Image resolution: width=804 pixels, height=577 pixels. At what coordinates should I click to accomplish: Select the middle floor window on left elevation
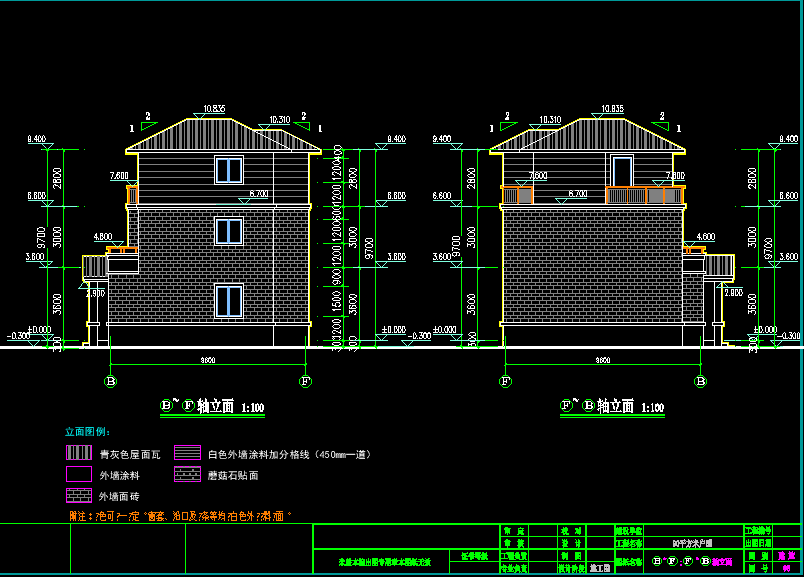click(x=229, y=232)
